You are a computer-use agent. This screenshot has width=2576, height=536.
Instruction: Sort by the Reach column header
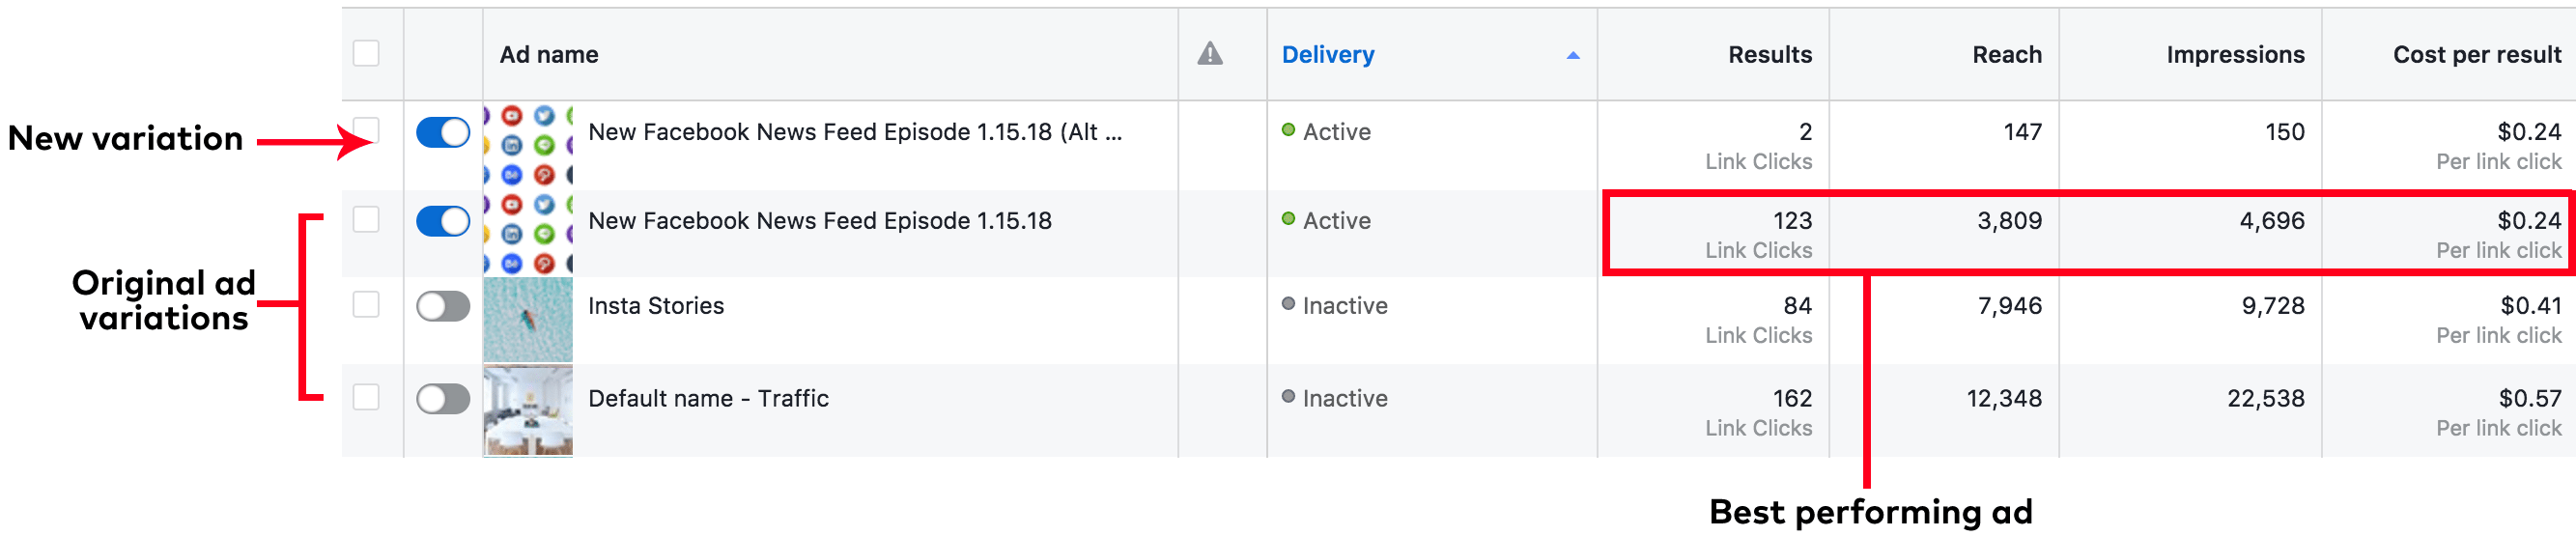click(x=2006, y=55)
